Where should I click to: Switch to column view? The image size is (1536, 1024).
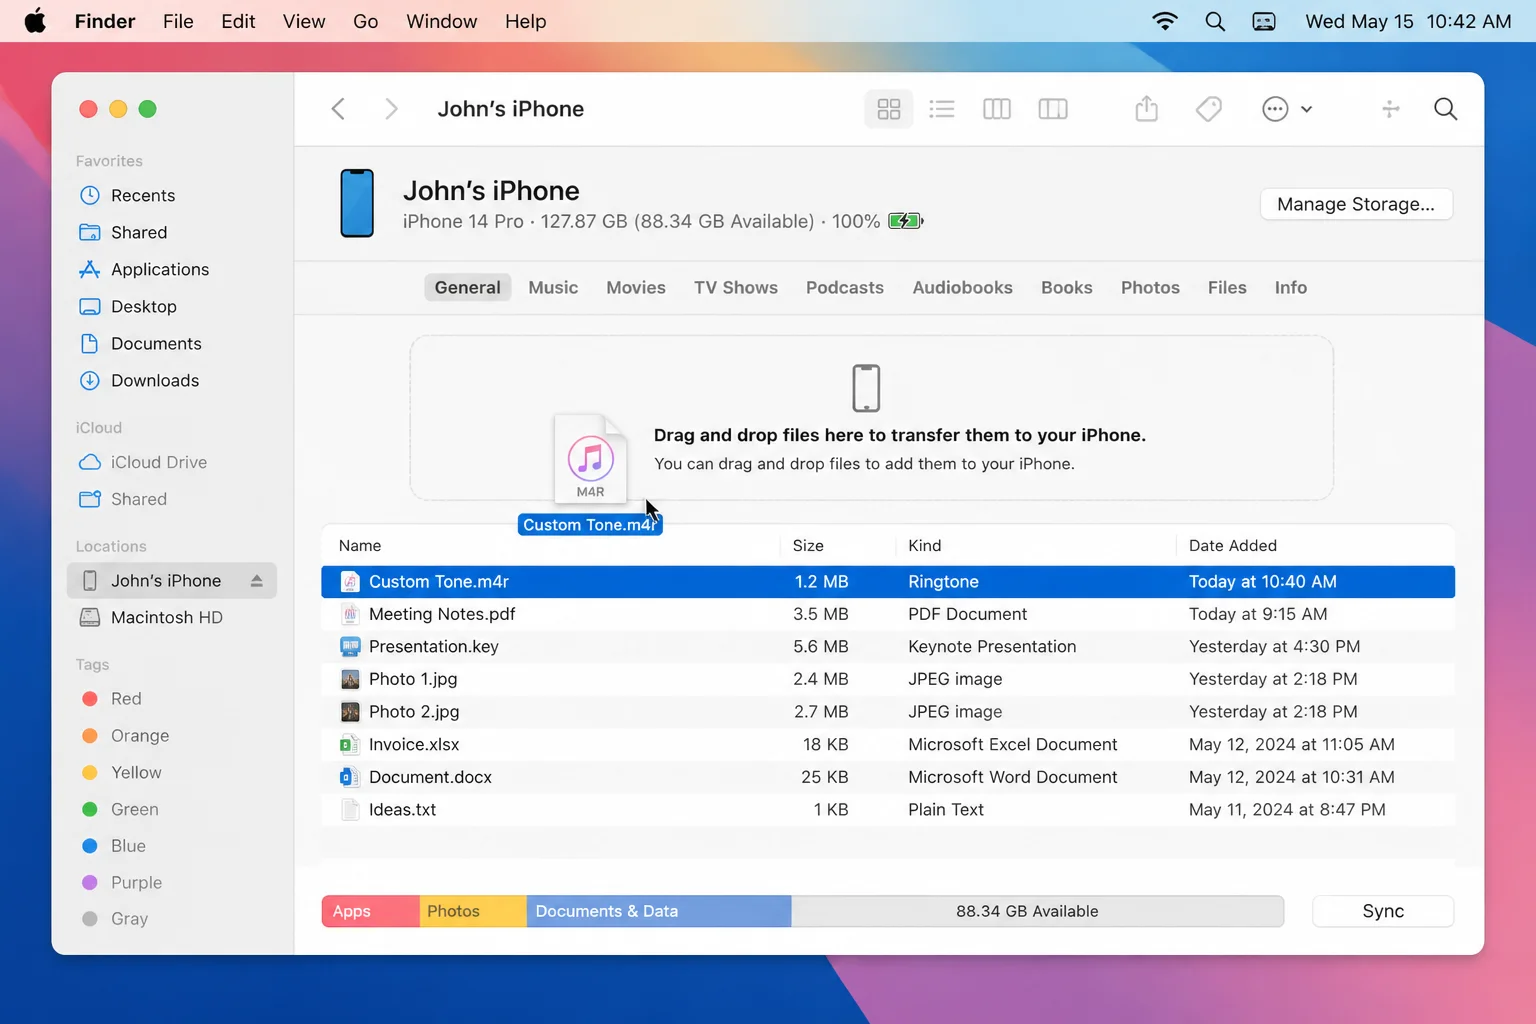pos(997,109)
